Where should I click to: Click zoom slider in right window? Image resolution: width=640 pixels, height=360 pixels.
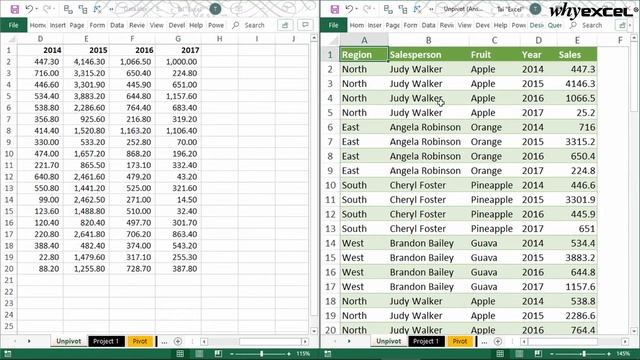click(584, 354)
